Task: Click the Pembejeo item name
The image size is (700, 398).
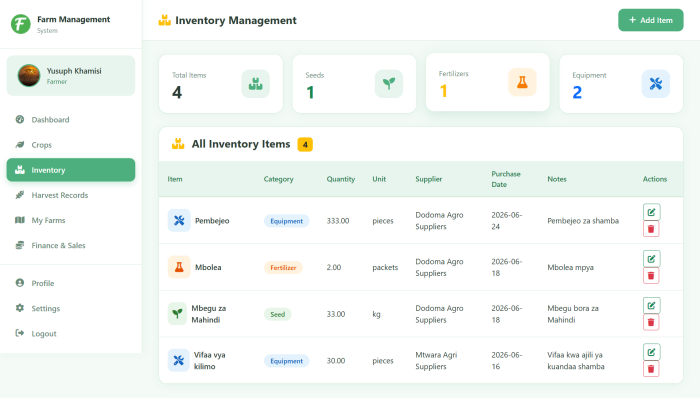Action: pos(212,221)
